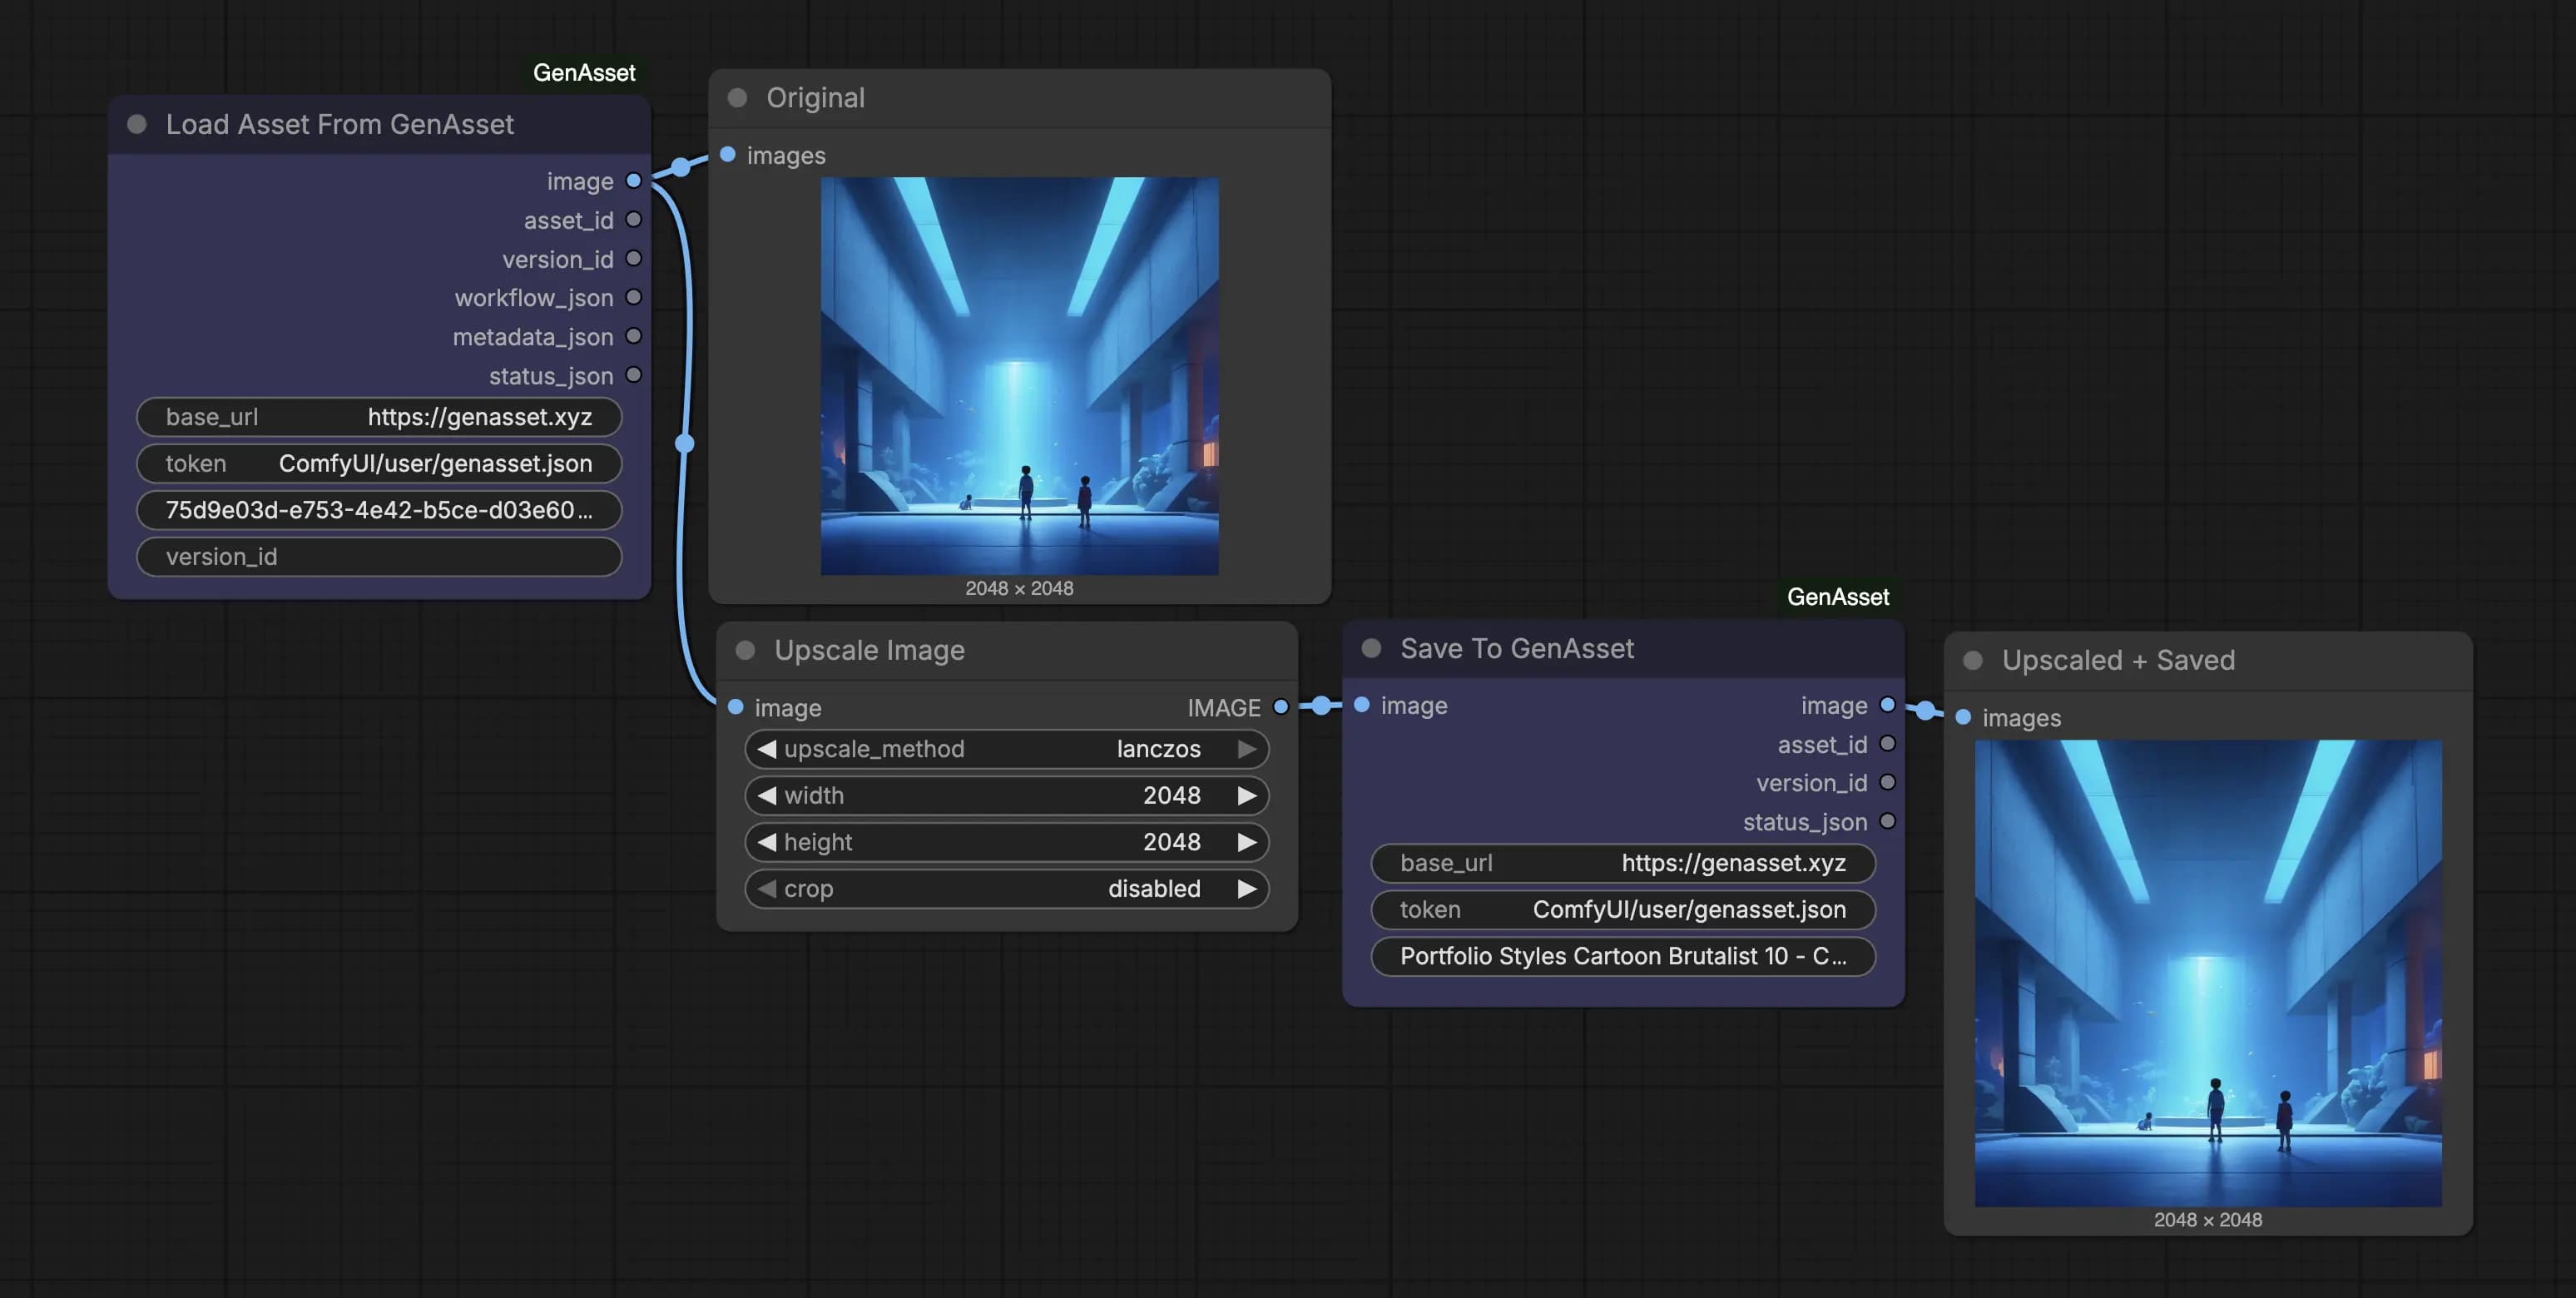2576x1298 pixels.
Task: Select previous crop option with left arrow
Action: pyautogui.click(x=766, y=889)
